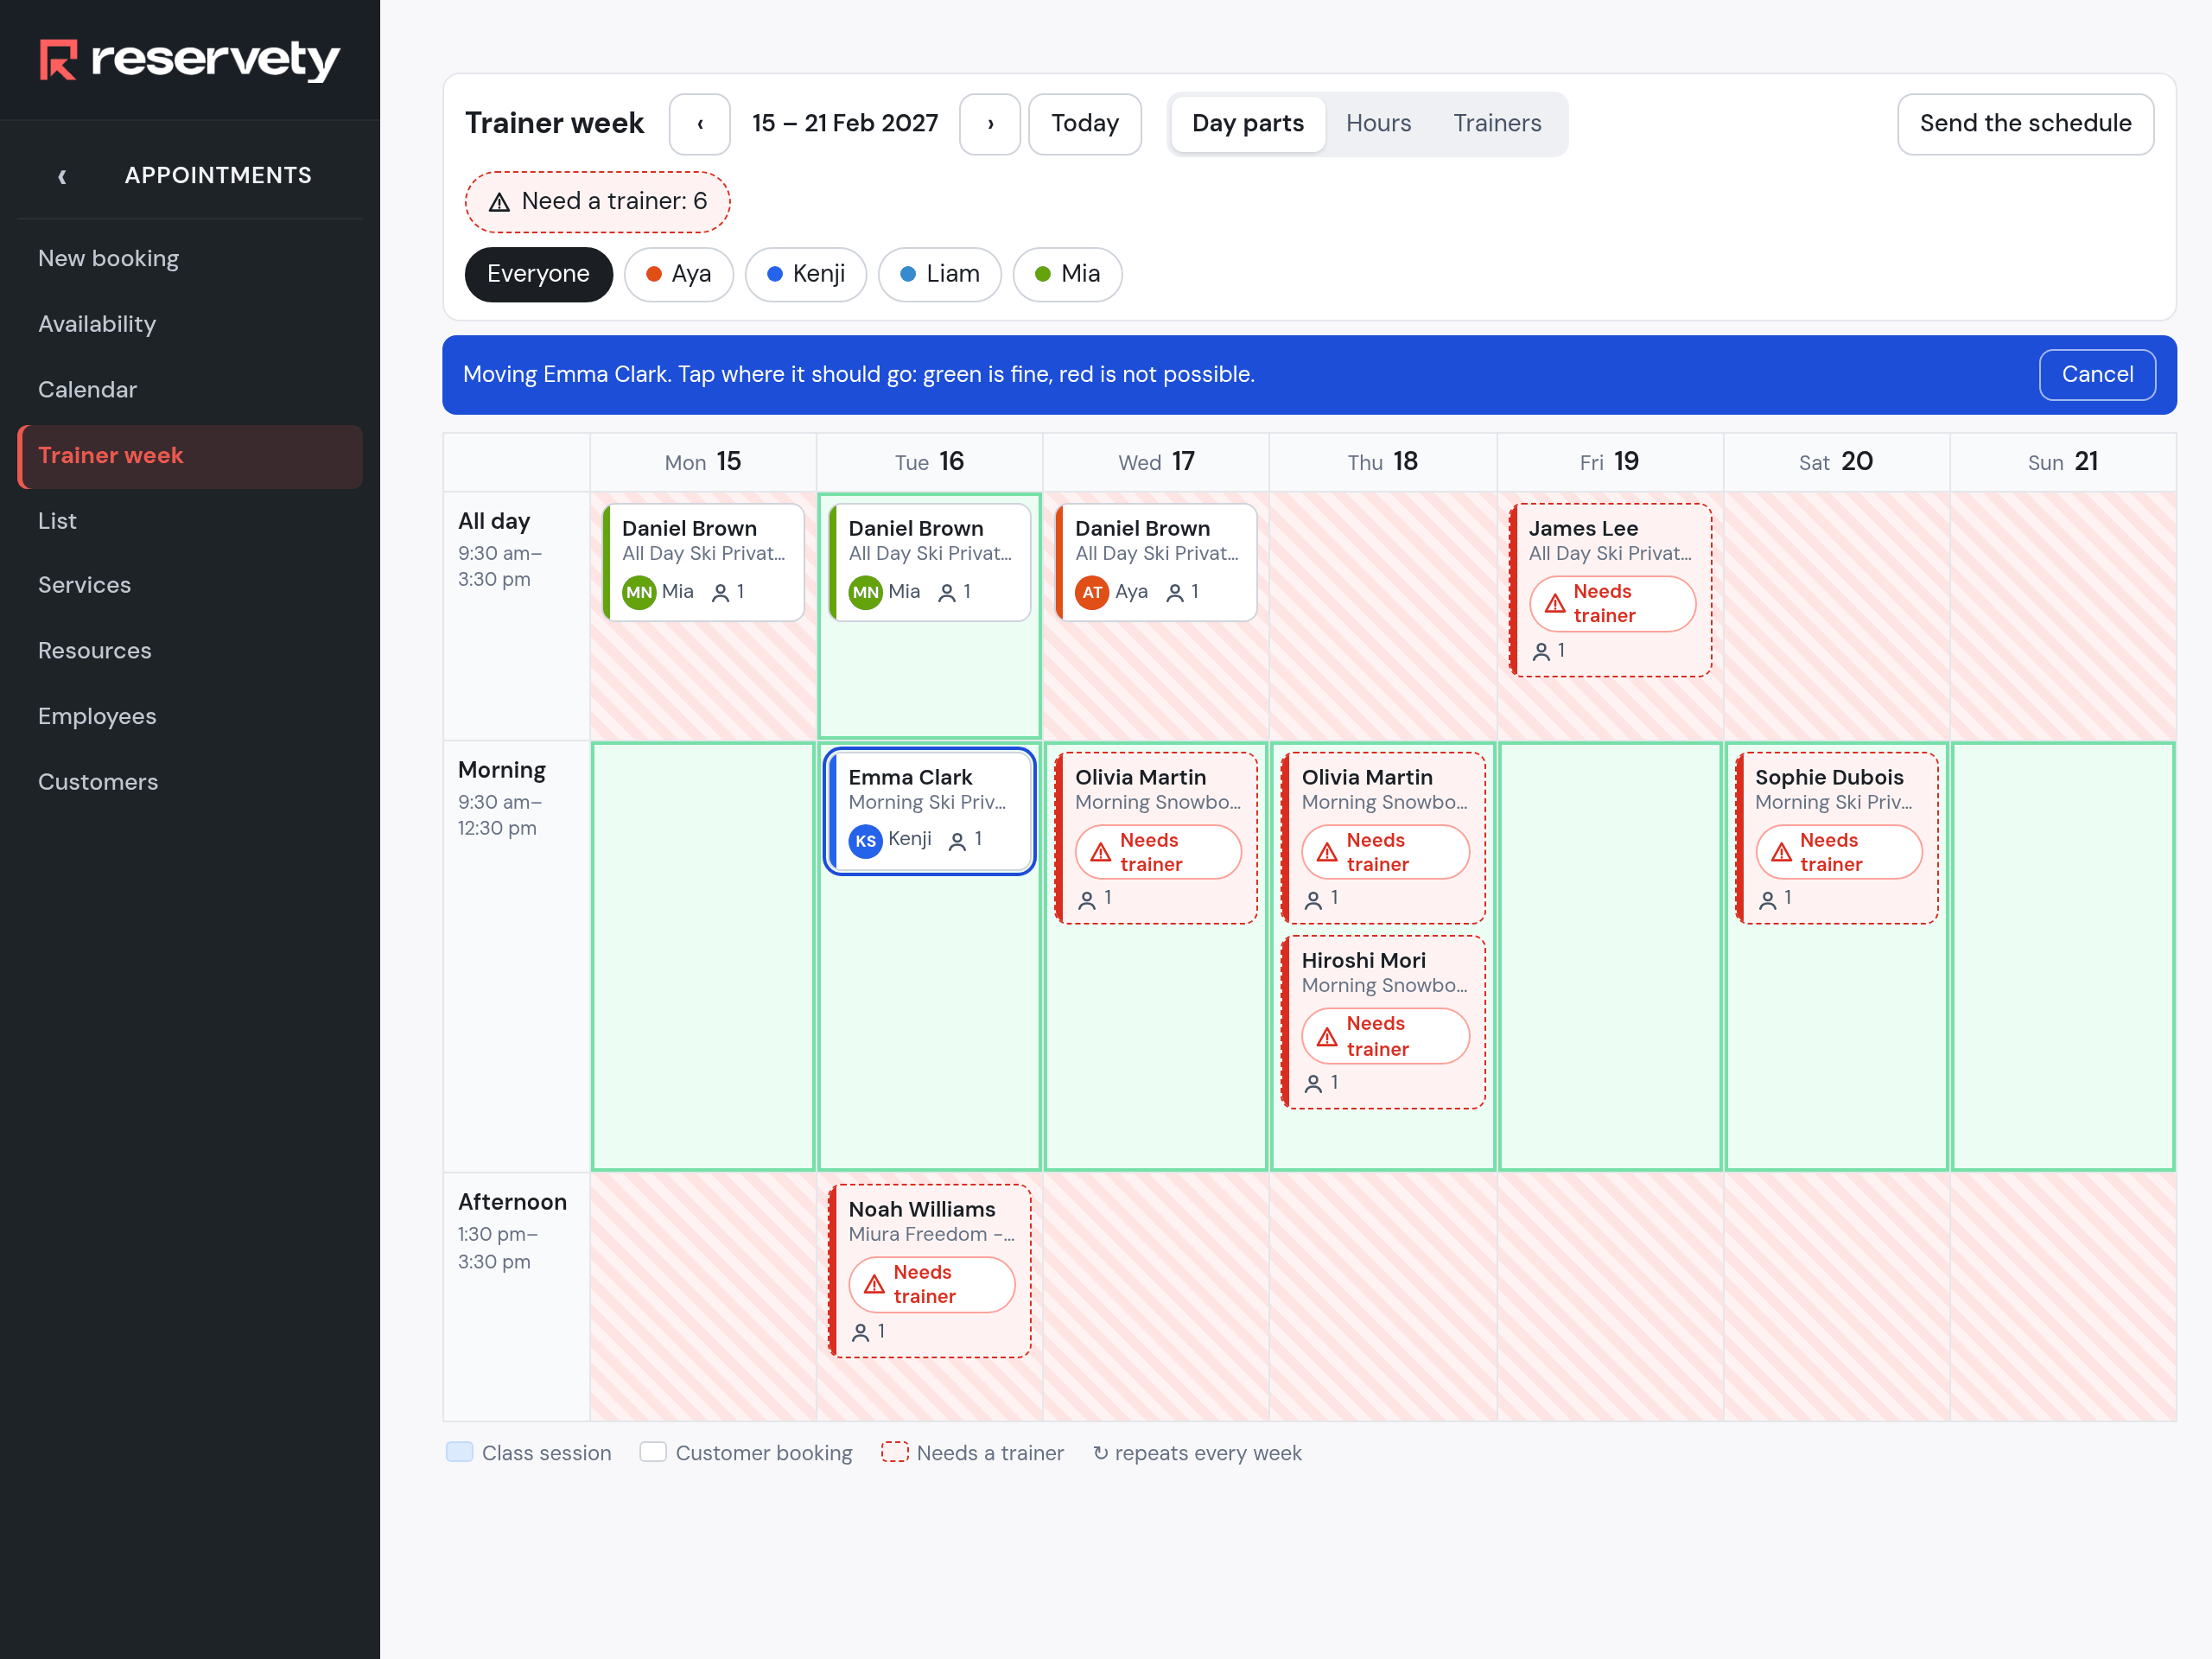Select Emma Clark booking card
The width and height of the screenshot is (2212, 1659).
pos(929,811)
